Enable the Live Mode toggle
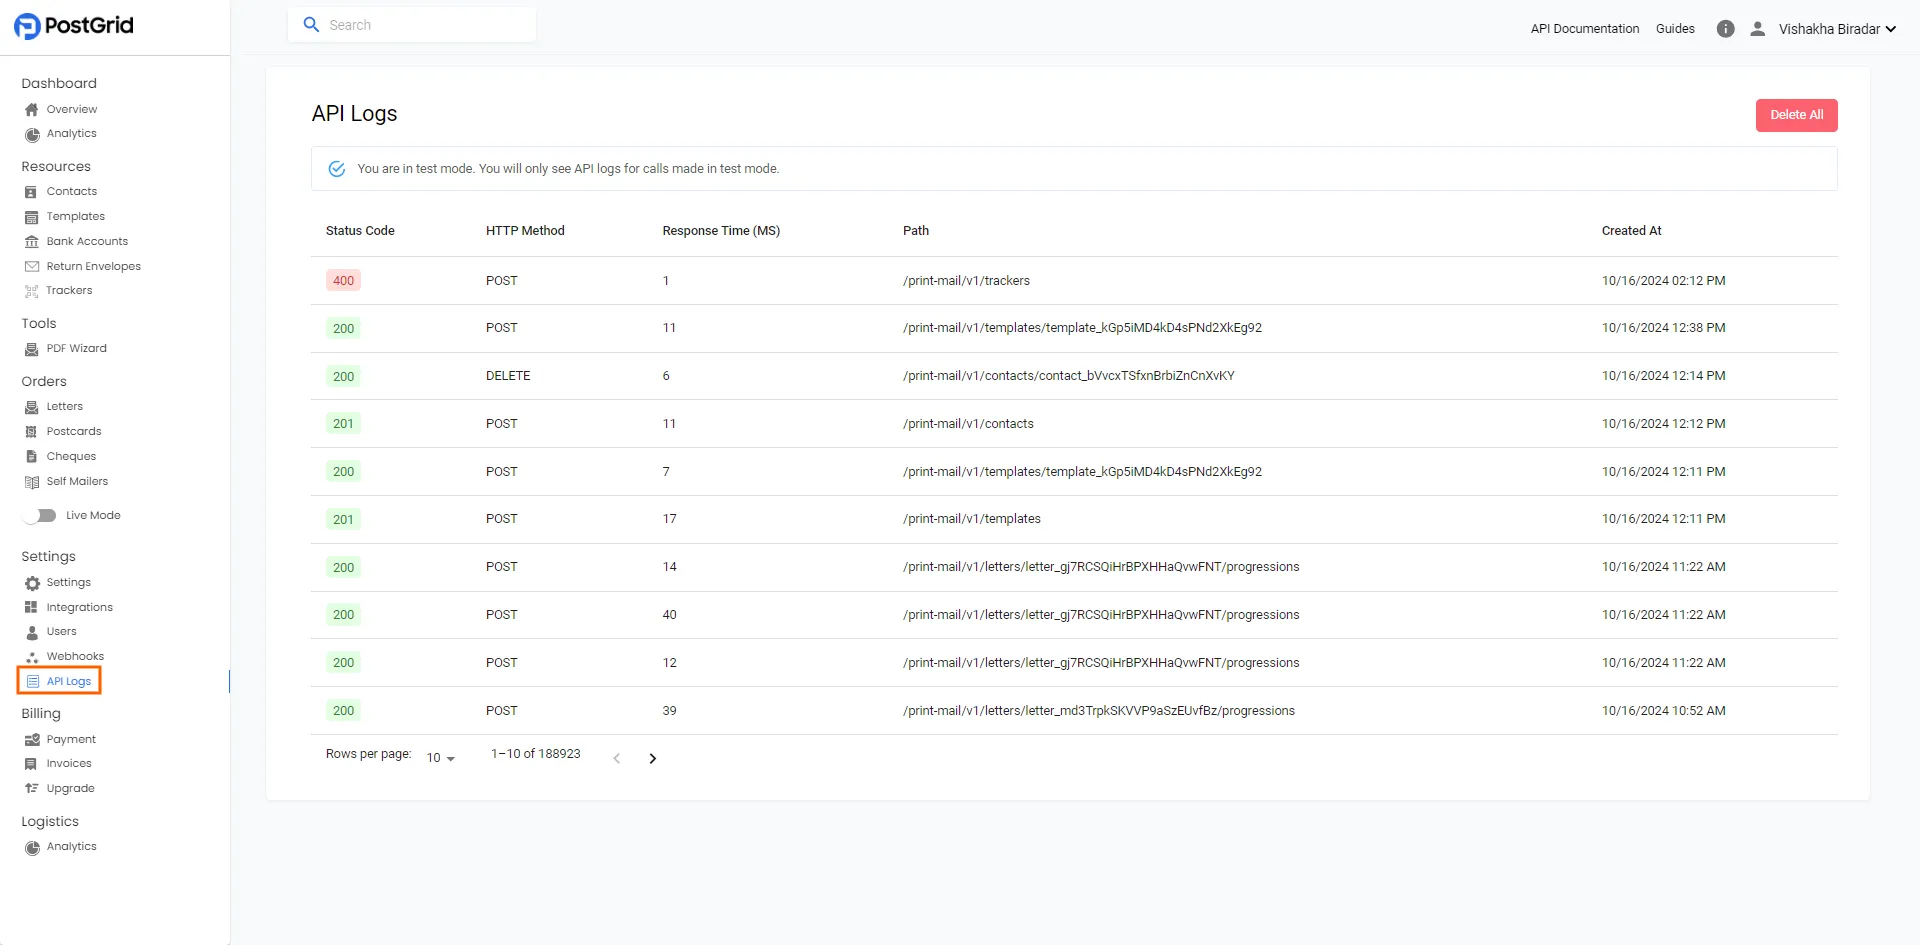This screenshot has width=1920, height=945. tap(41, 516)
